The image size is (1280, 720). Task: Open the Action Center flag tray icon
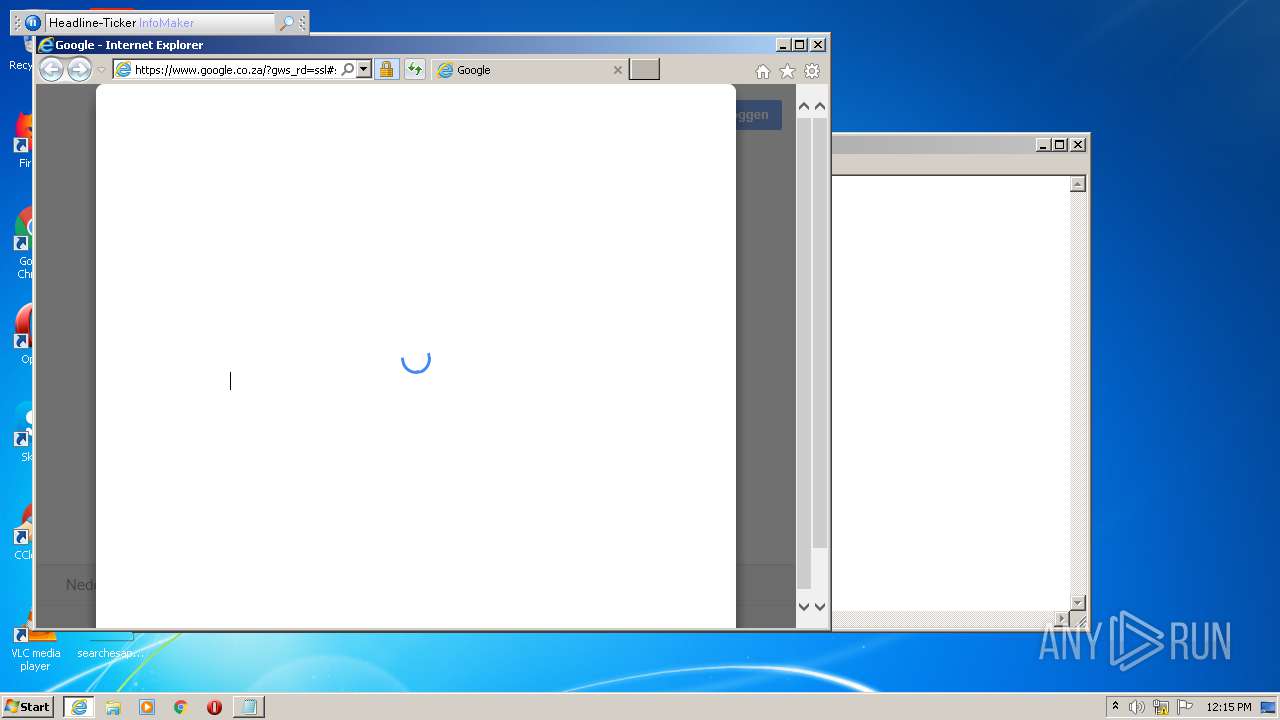tap(1185, 707)
